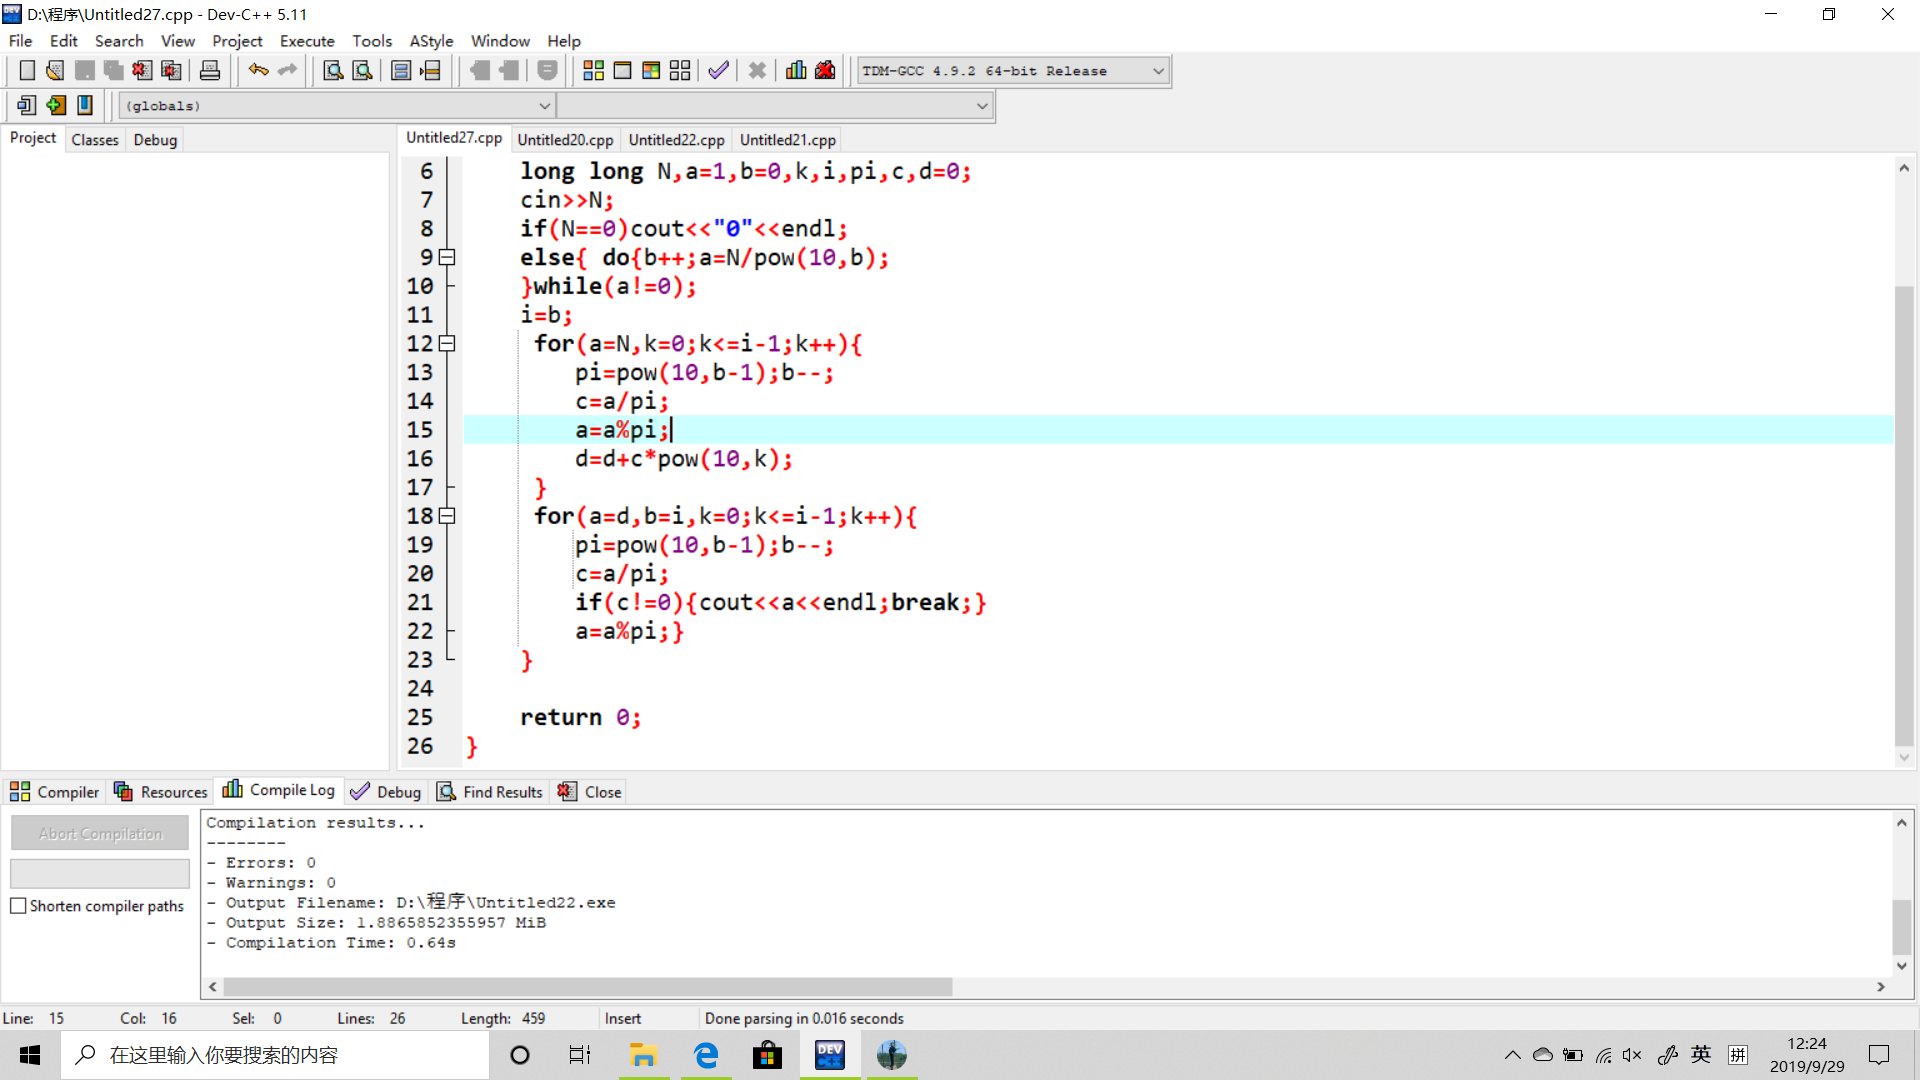
Task: Open the Find Results bottom tab
Action: [490, 792]
